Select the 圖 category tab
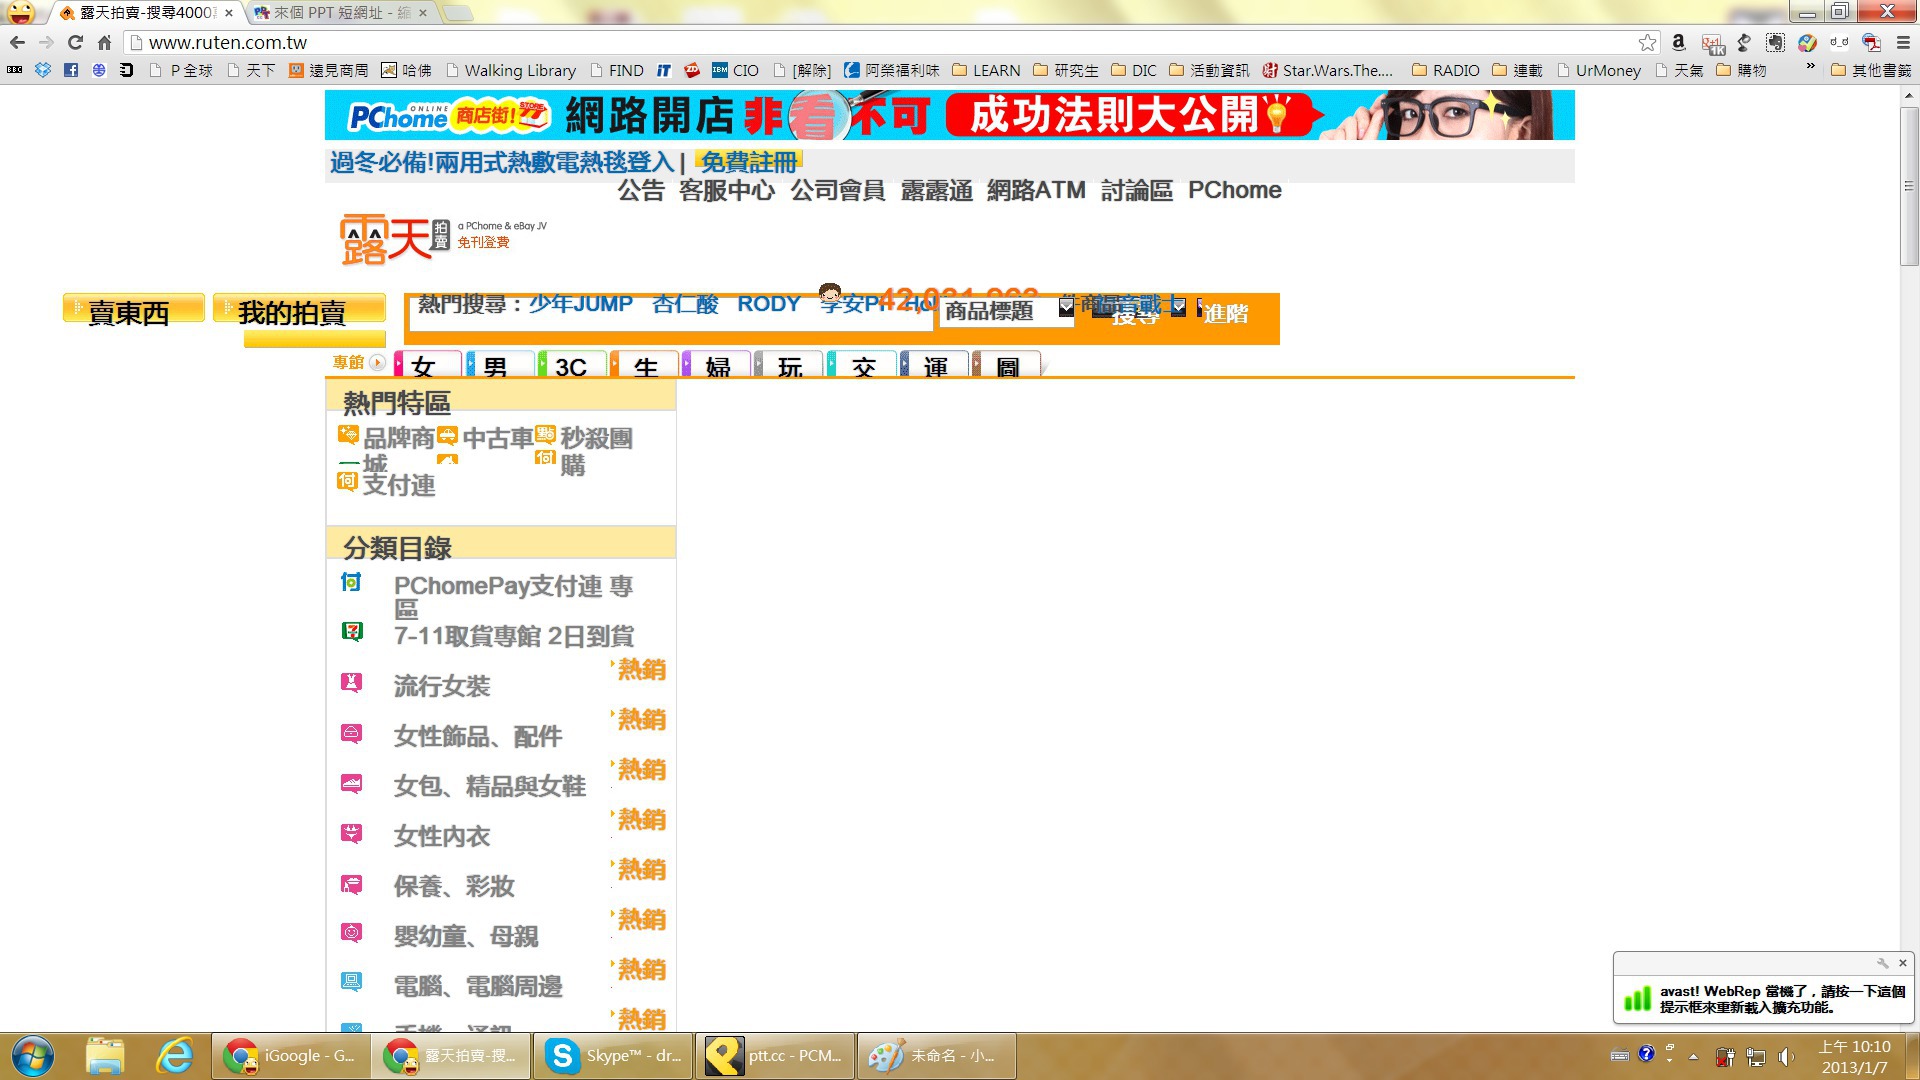This screenshot has width=1920, height=1080. (x=1007, y=365)
